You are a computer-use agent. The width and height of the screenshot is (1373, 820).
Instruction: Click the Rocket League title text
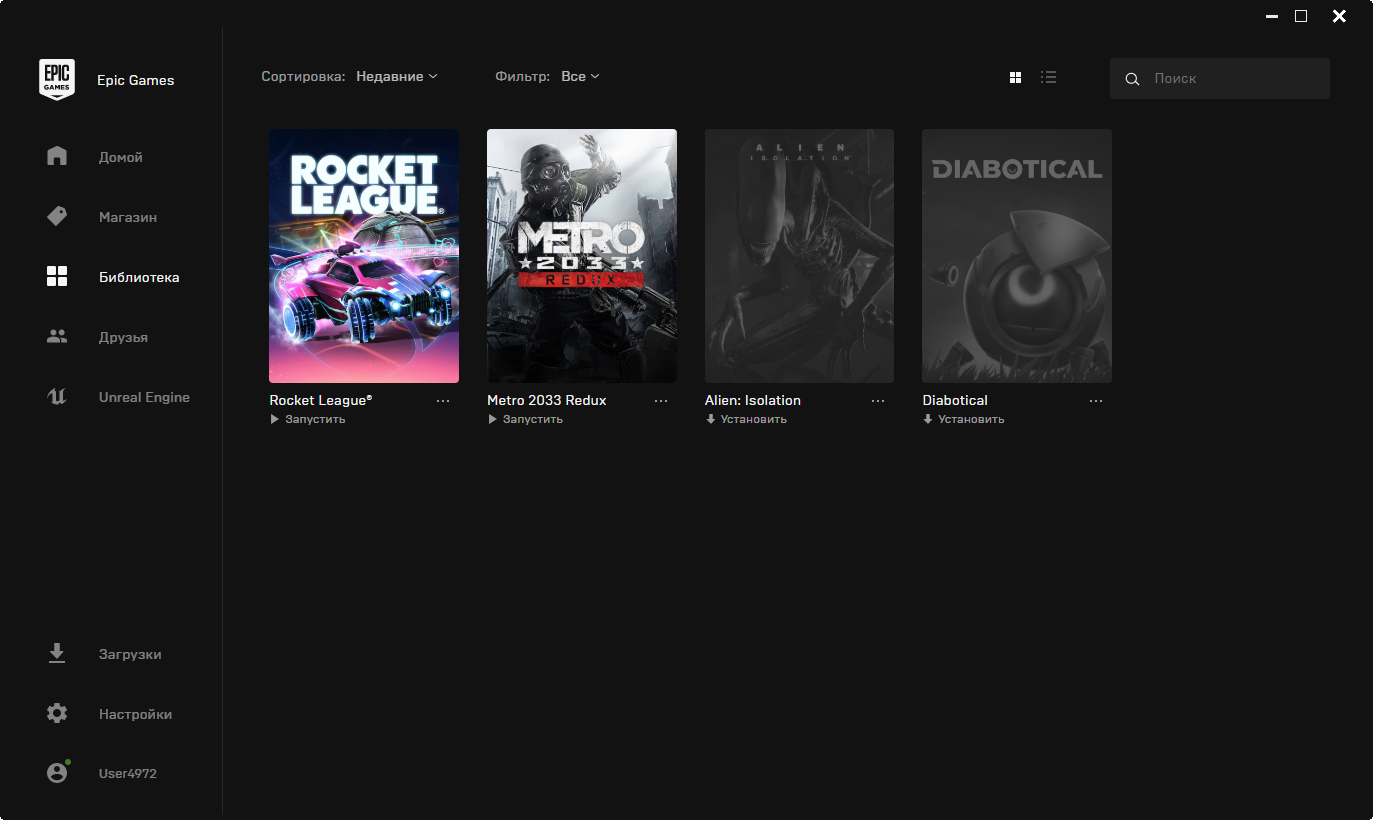coord(321,400)
